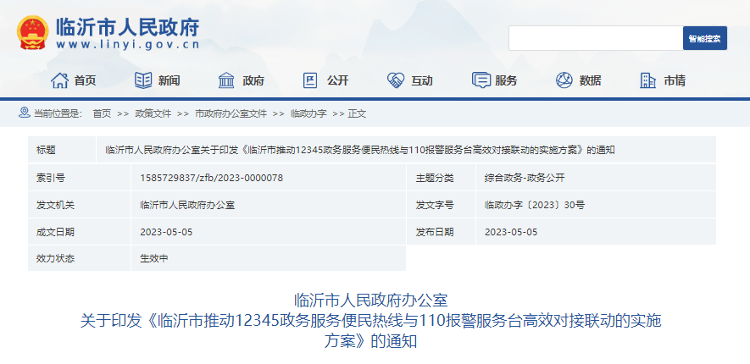
Task: Click the current location pin icon
Action: [x=24, y=113]
